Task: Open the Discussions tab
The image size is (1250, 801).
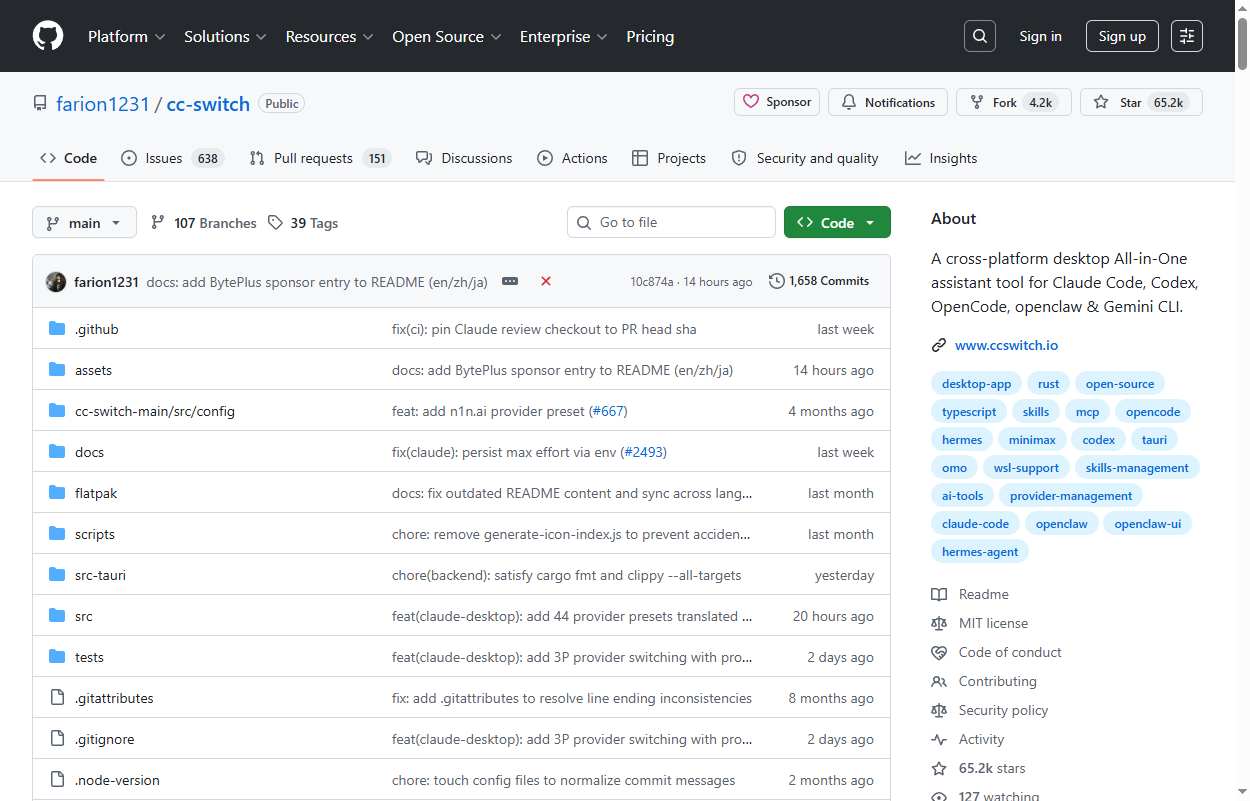Action: click(x=464, y=158)
